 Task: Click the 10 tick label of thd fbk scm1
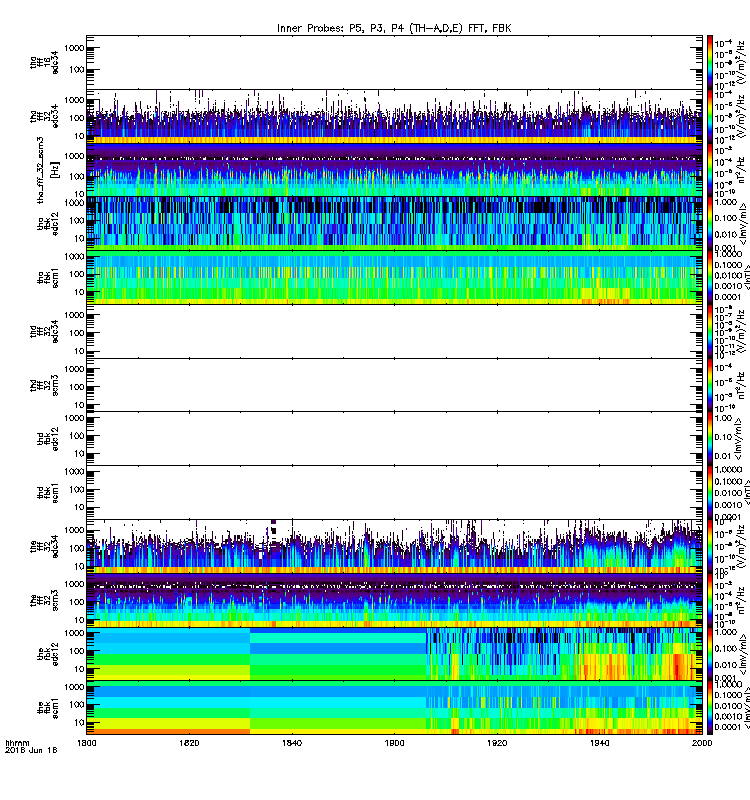pyautogui.click(x=79, y=507)
